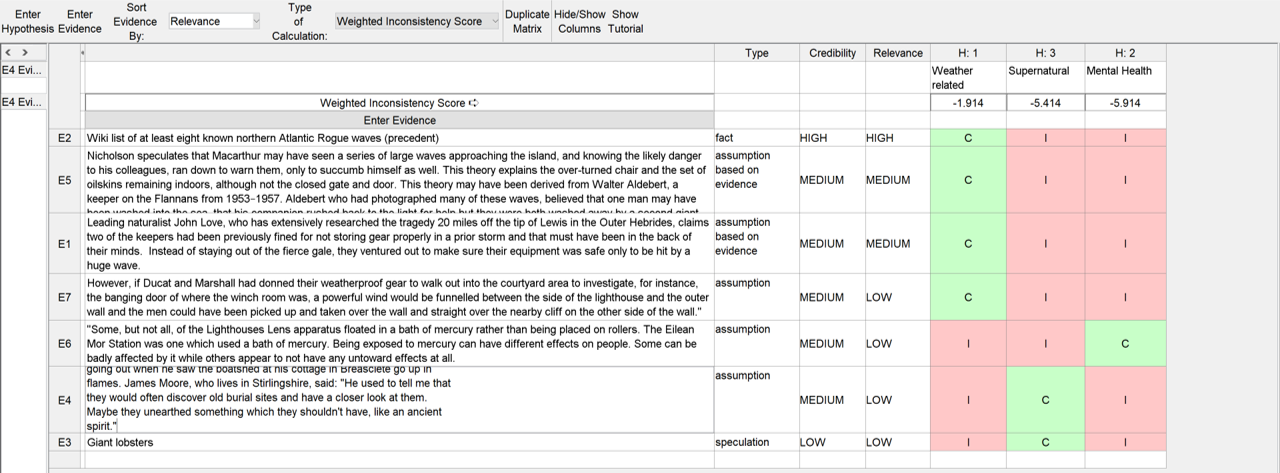Click the red I cell for E3 under H: 1
Viewport: 1280px width, 473px height.
[967, 442]
